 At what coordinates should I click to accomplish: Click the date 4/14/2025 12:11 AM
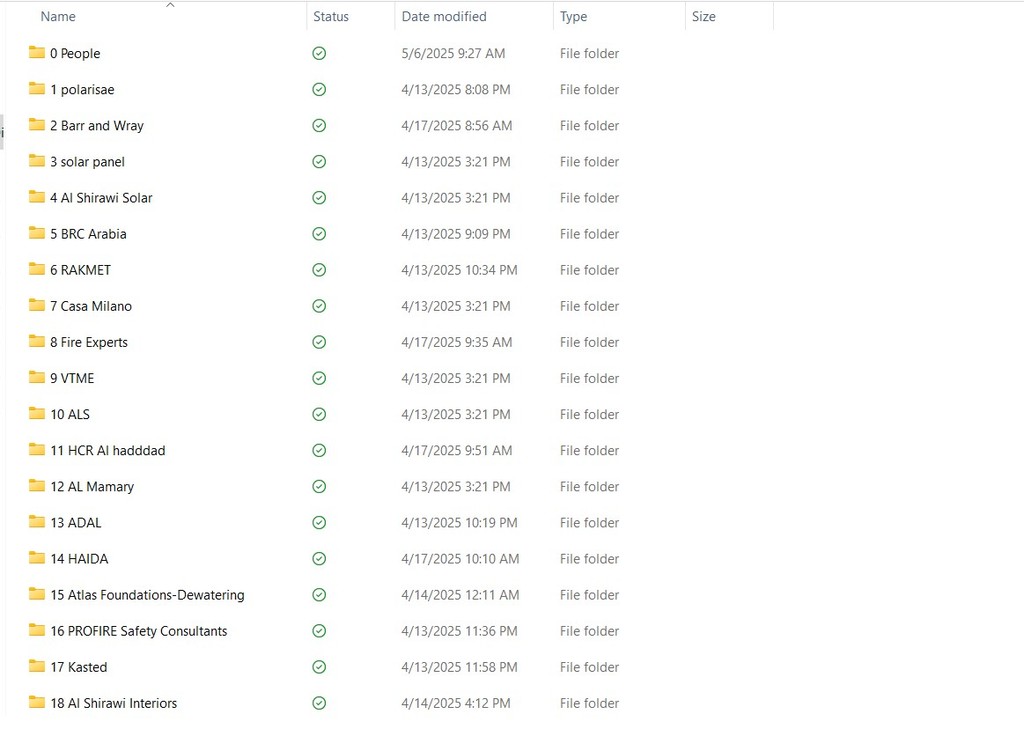[x=460, y=595]
